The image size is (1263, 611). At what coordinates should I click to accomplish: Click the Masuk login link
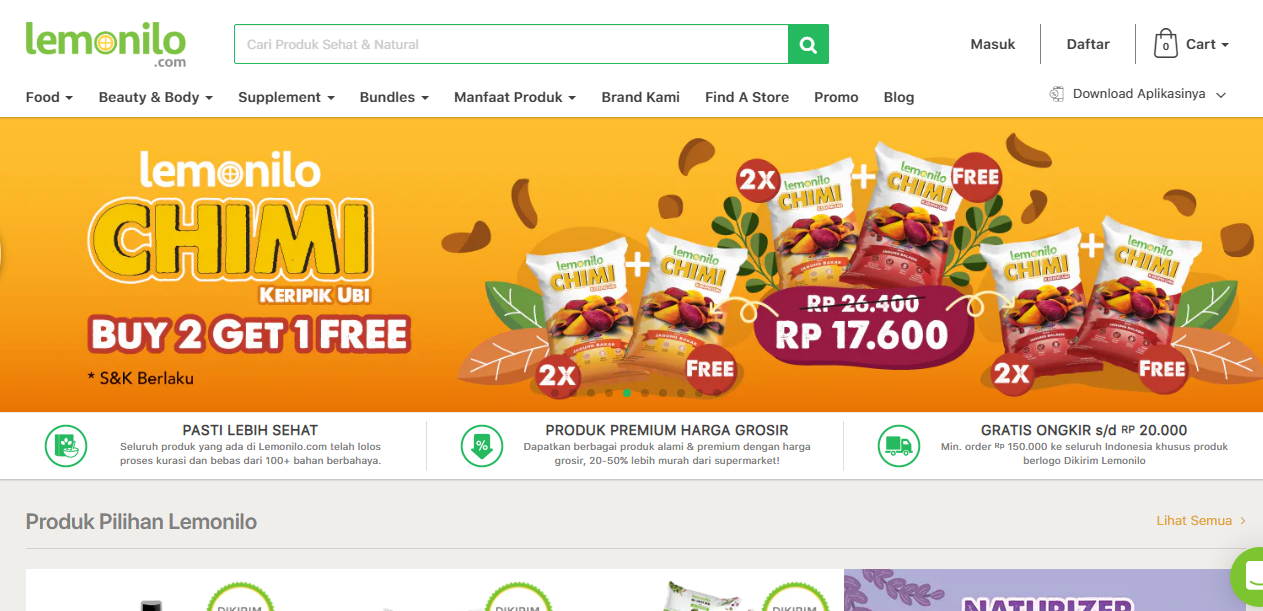pyautogui.click(x=993, y=44)
